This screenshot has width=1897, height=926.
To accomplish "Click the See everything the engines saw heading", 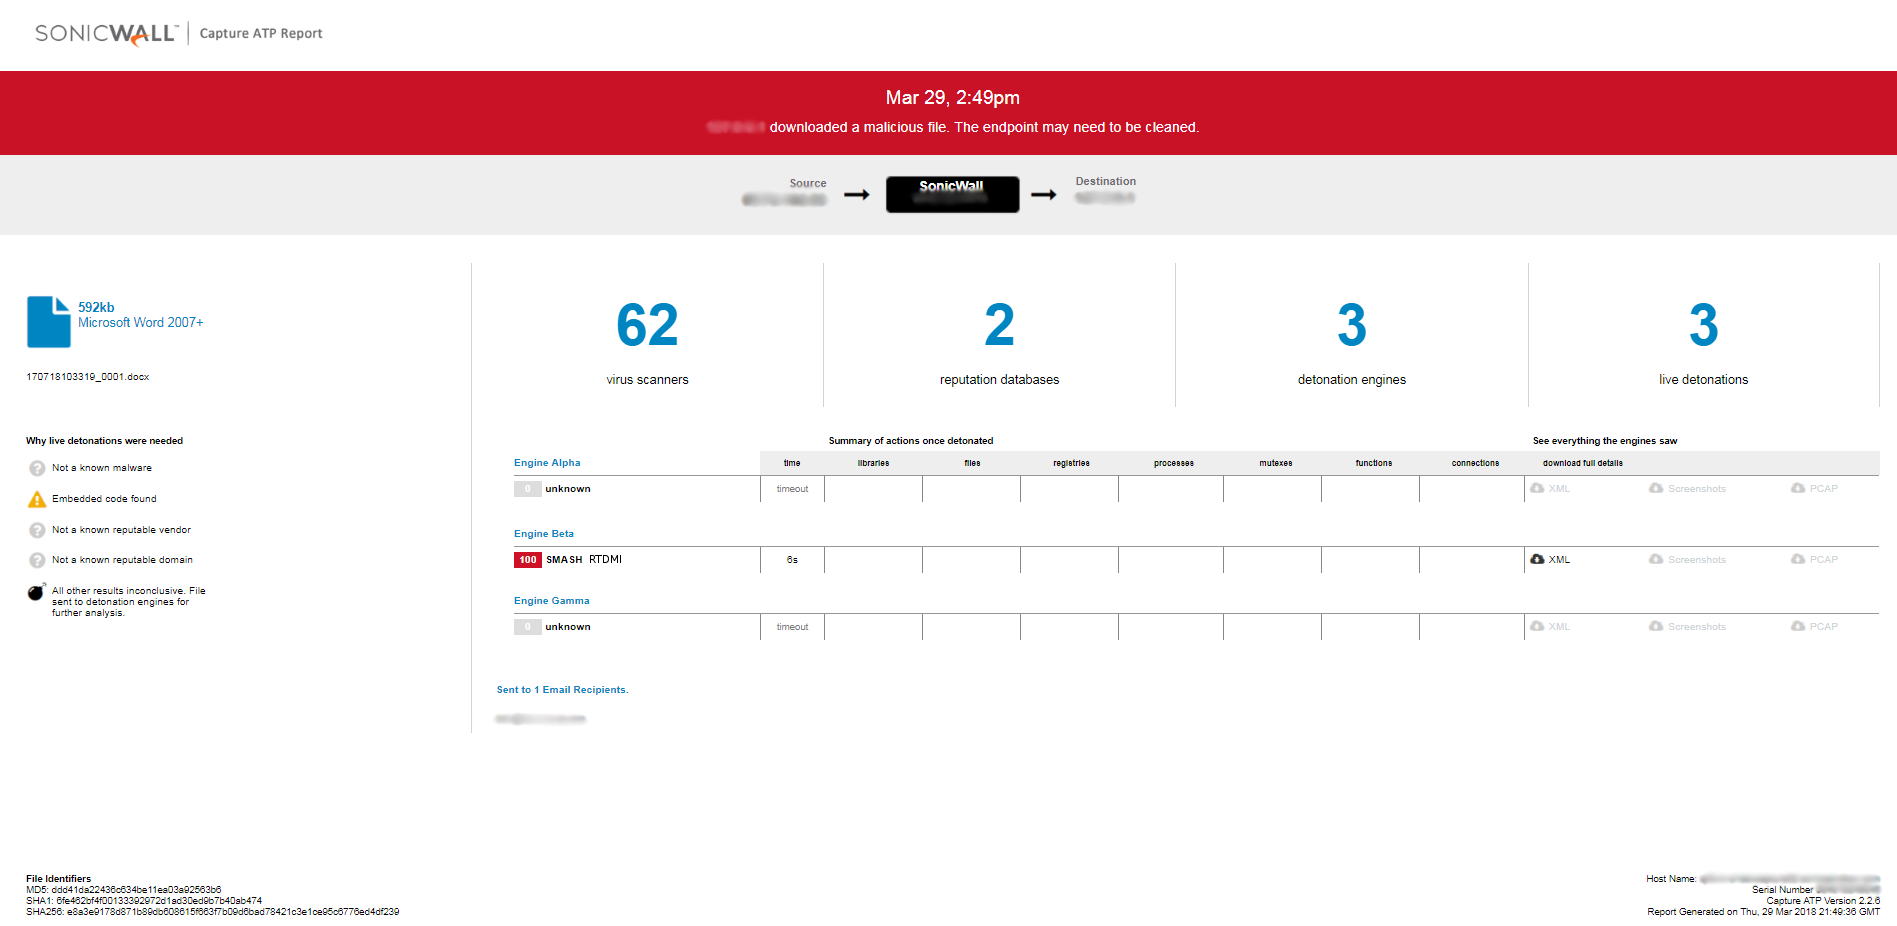I will pos(1605,441).
